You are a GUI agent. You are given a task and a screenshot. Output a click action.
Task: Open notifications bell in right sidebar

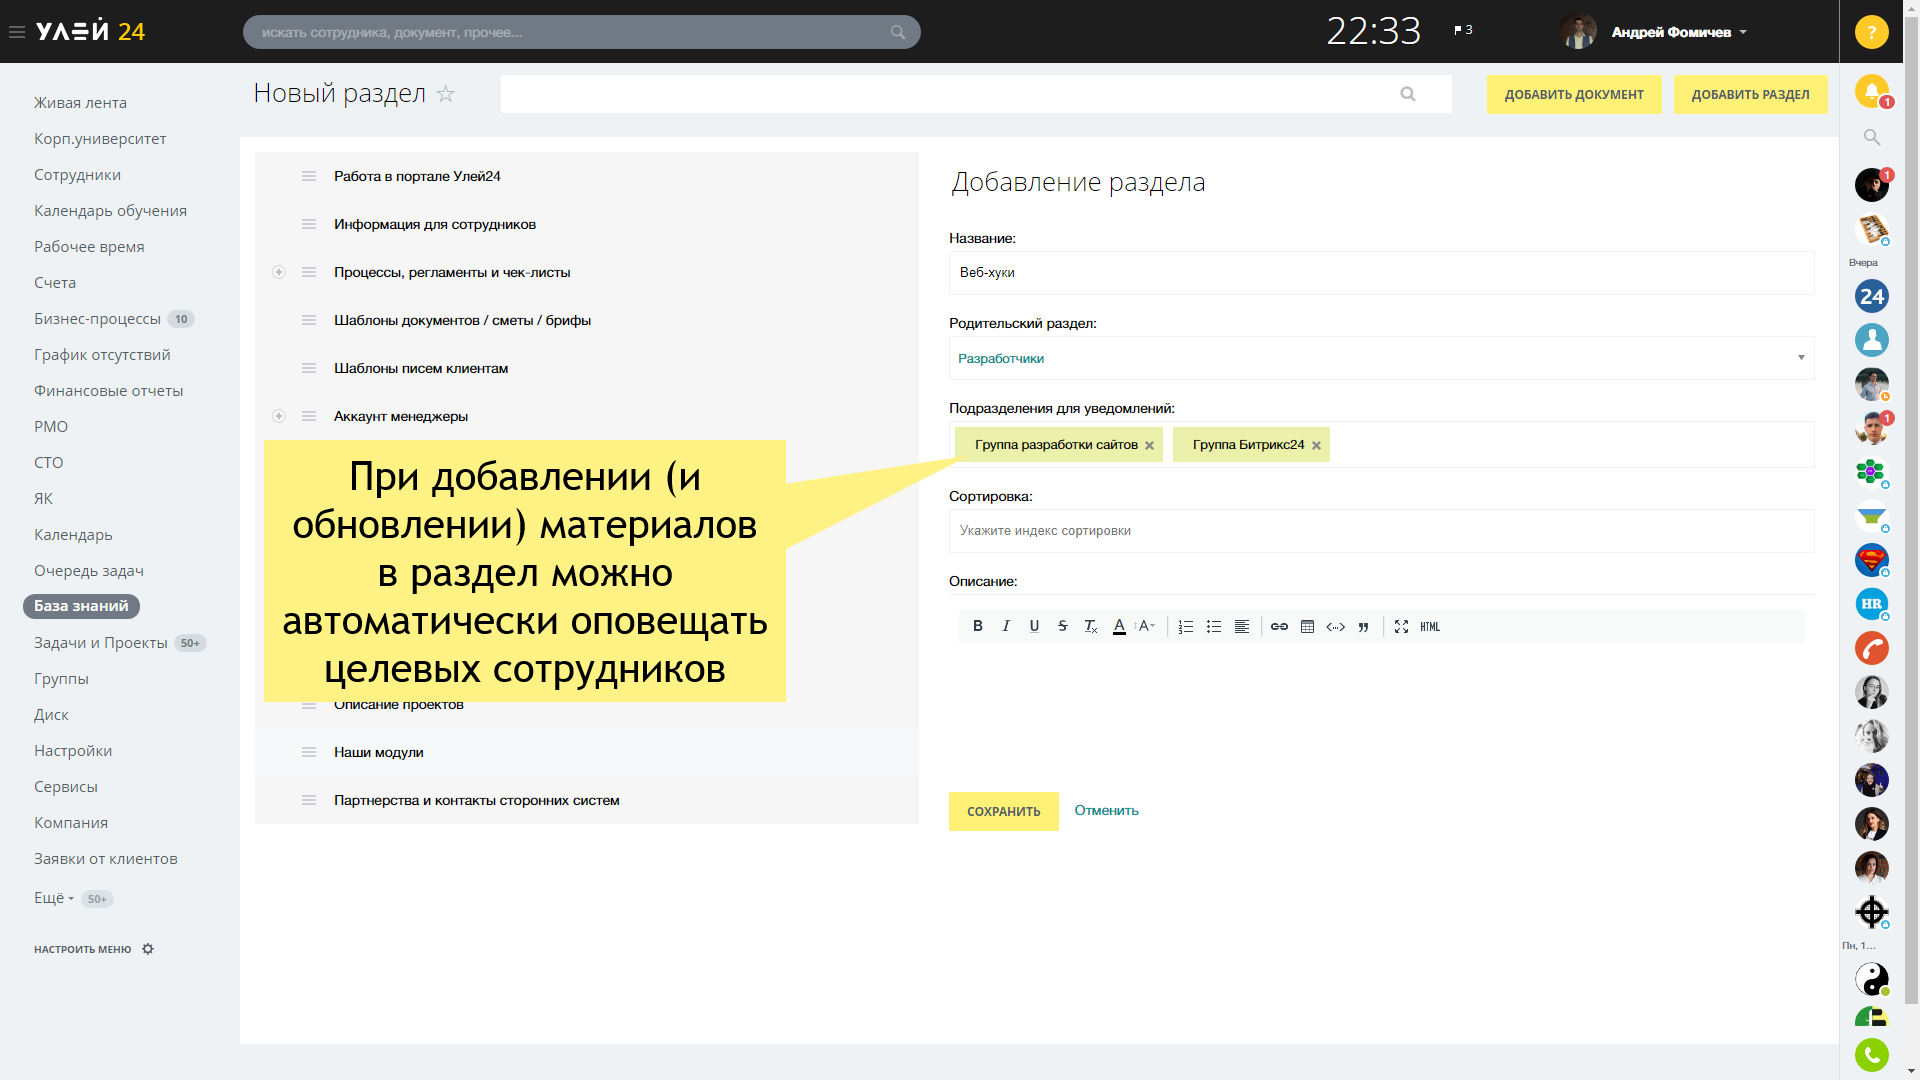pos(1871,91)
